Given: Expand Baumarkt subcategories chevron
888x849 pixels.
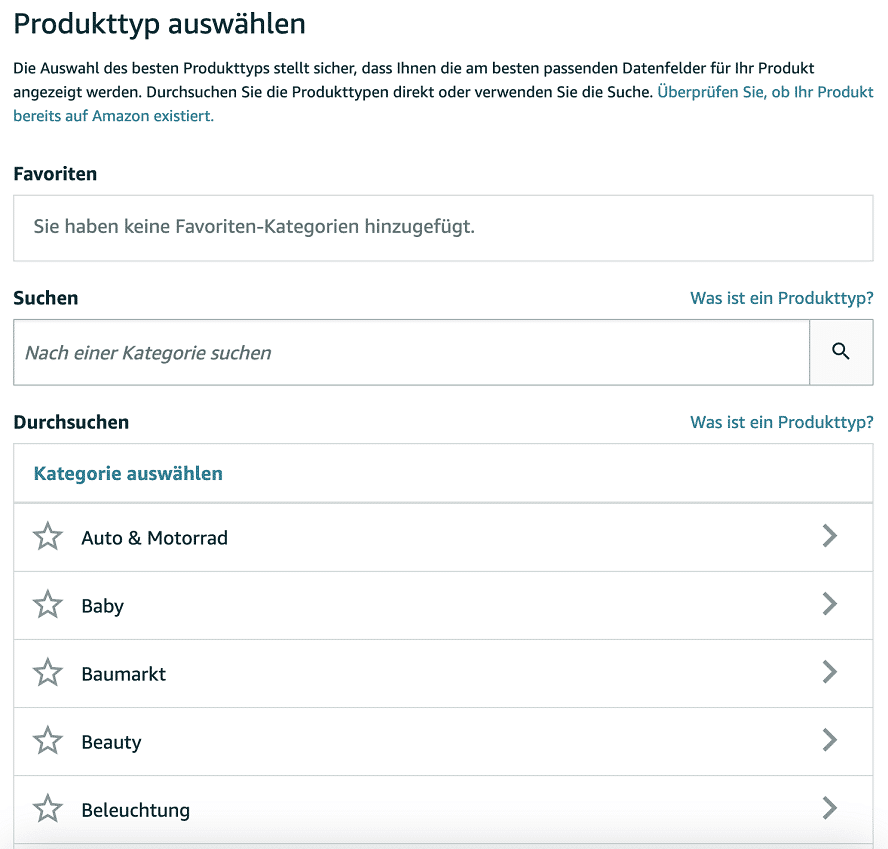Looking at the screenshot, I should point(829,672).
